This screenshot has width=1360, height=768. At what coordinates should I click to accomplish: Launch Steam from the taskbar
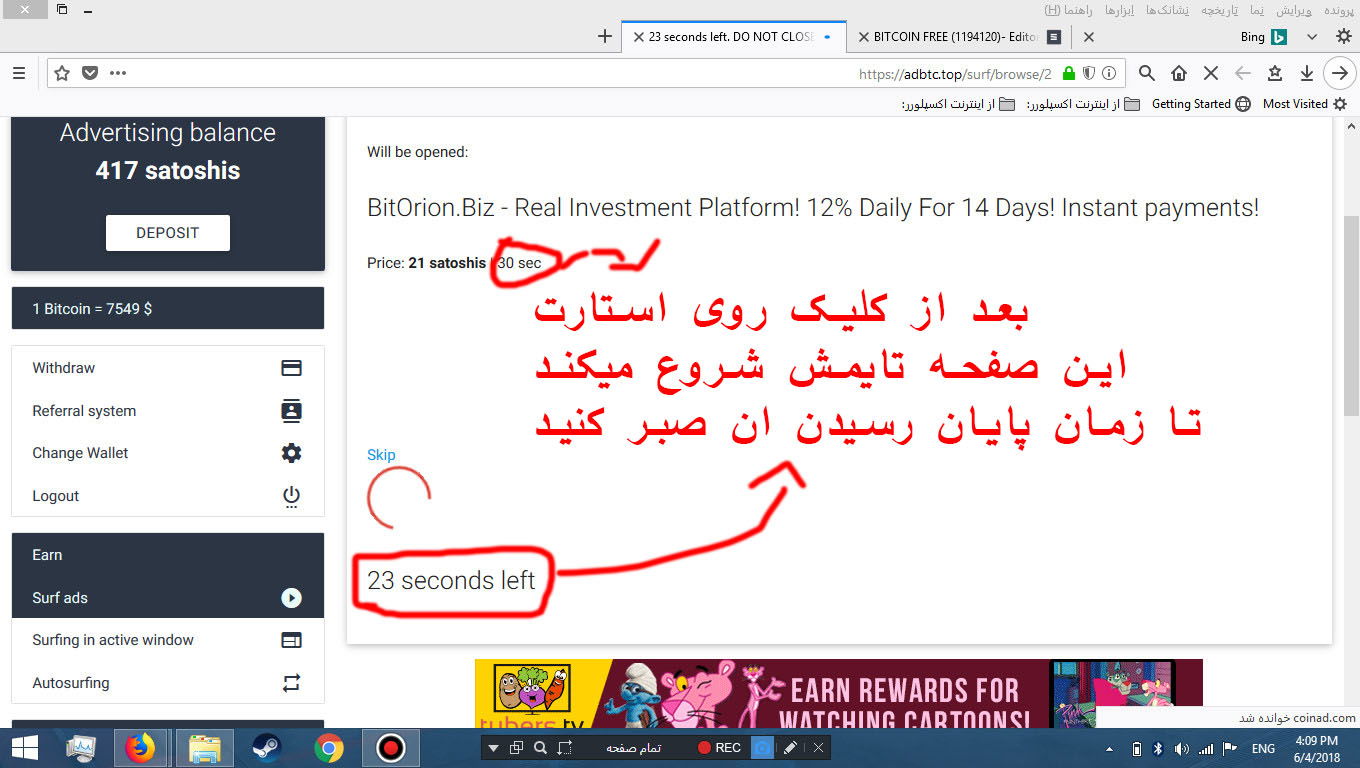click(266, 748)
